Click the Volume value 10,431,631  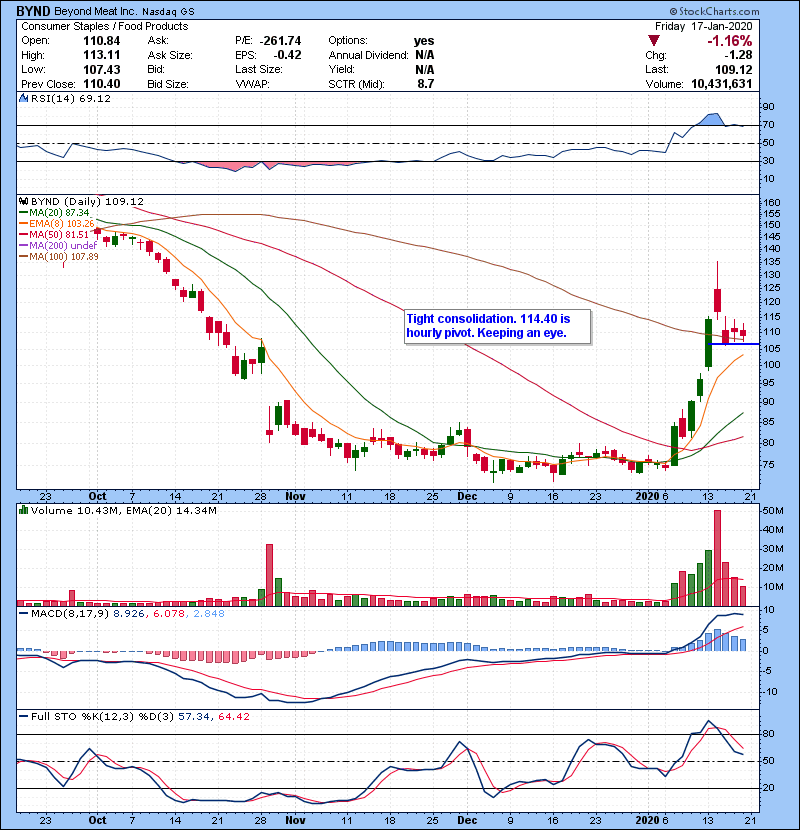pyautogui.click(x=722, y=84)
